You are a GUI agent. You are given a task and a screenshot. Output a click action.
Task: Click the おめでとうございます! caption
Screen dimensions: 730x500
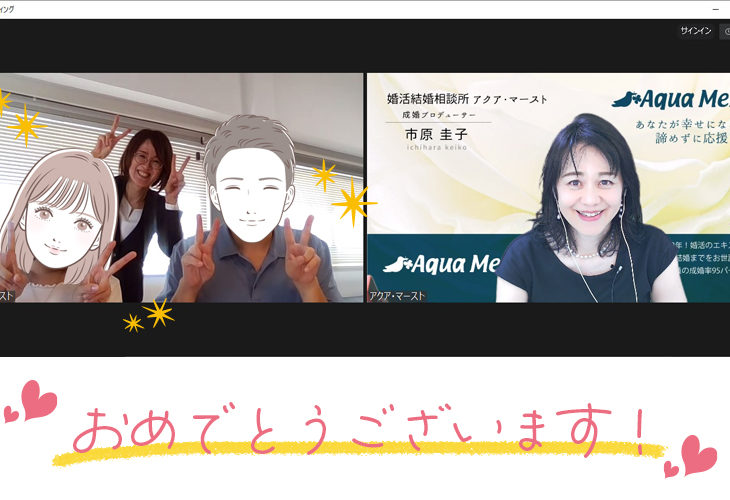click(358, 431)
